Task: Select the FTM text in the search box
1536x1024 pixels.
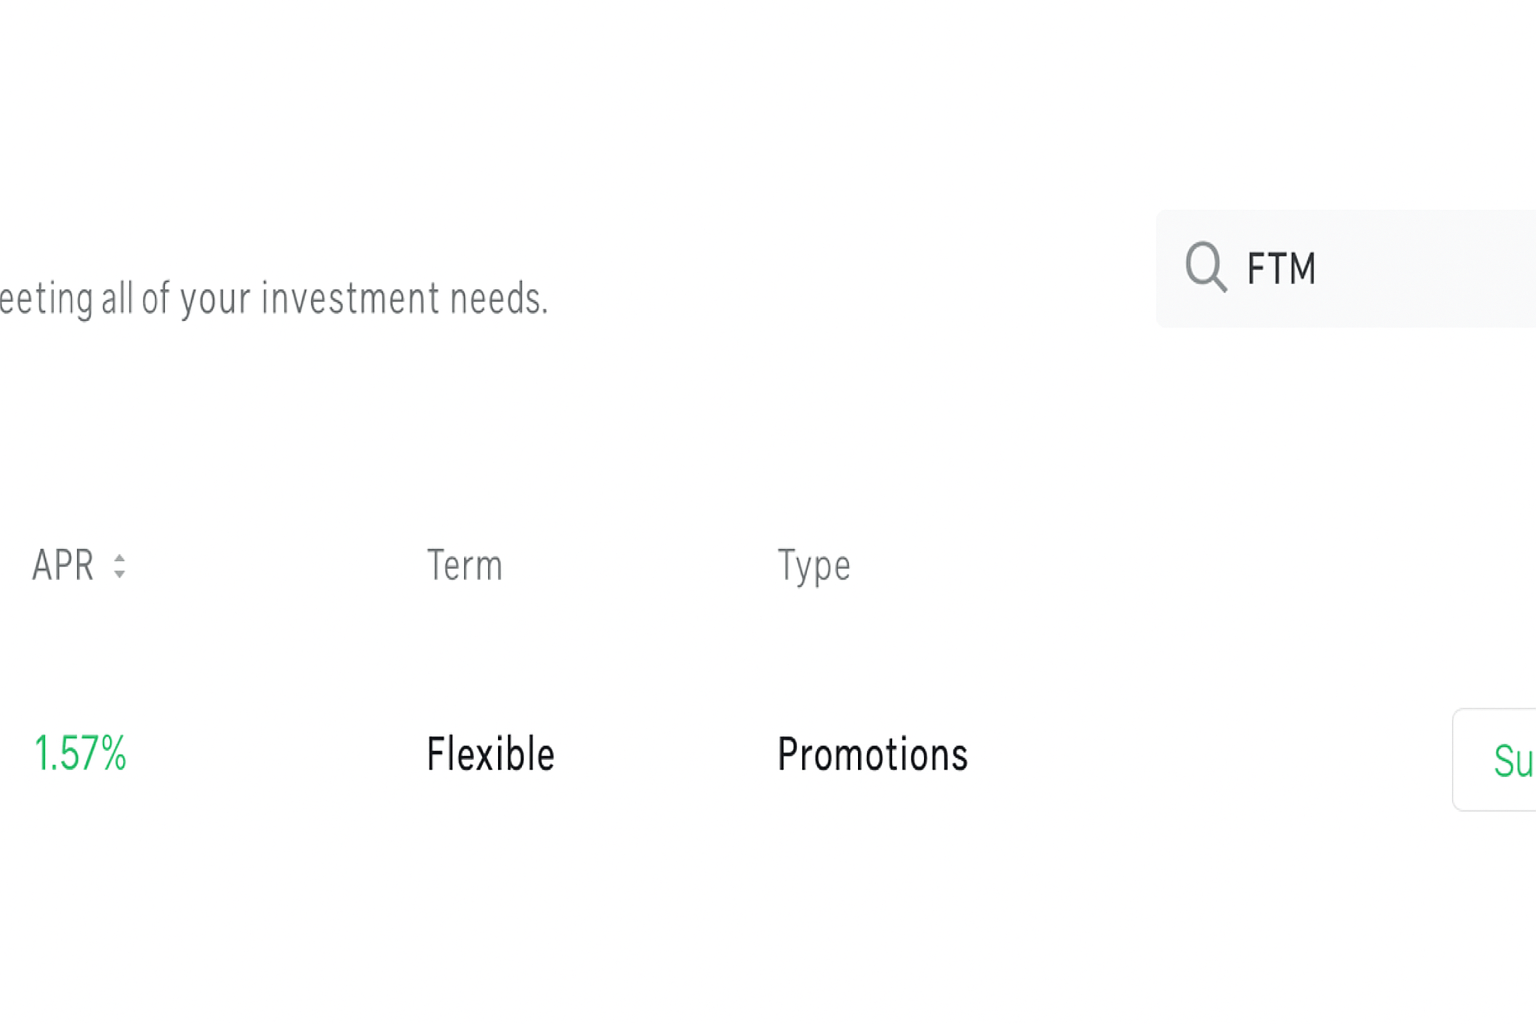Action: tap(1281, 268)
